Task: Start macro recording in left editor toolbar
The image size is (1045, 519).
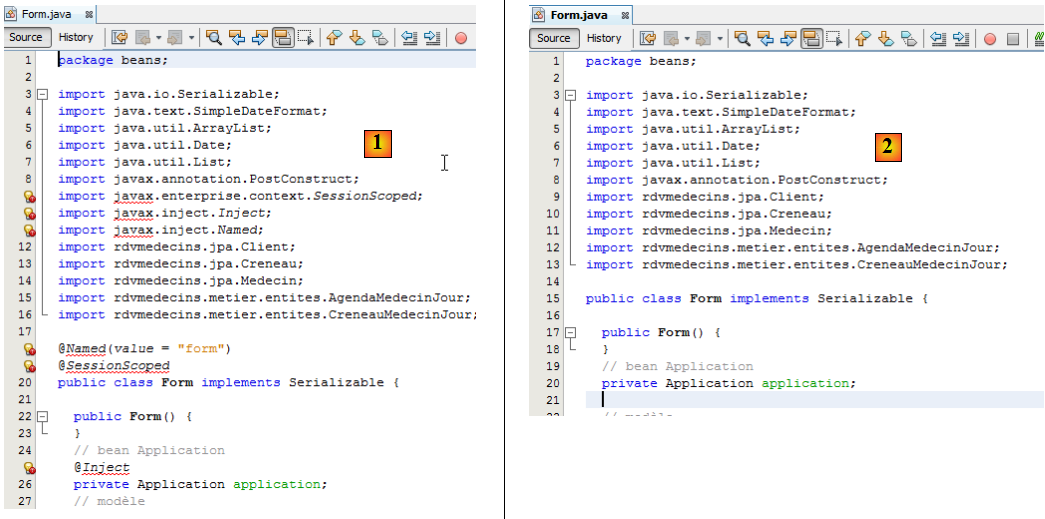Action: tap(461, 38)
